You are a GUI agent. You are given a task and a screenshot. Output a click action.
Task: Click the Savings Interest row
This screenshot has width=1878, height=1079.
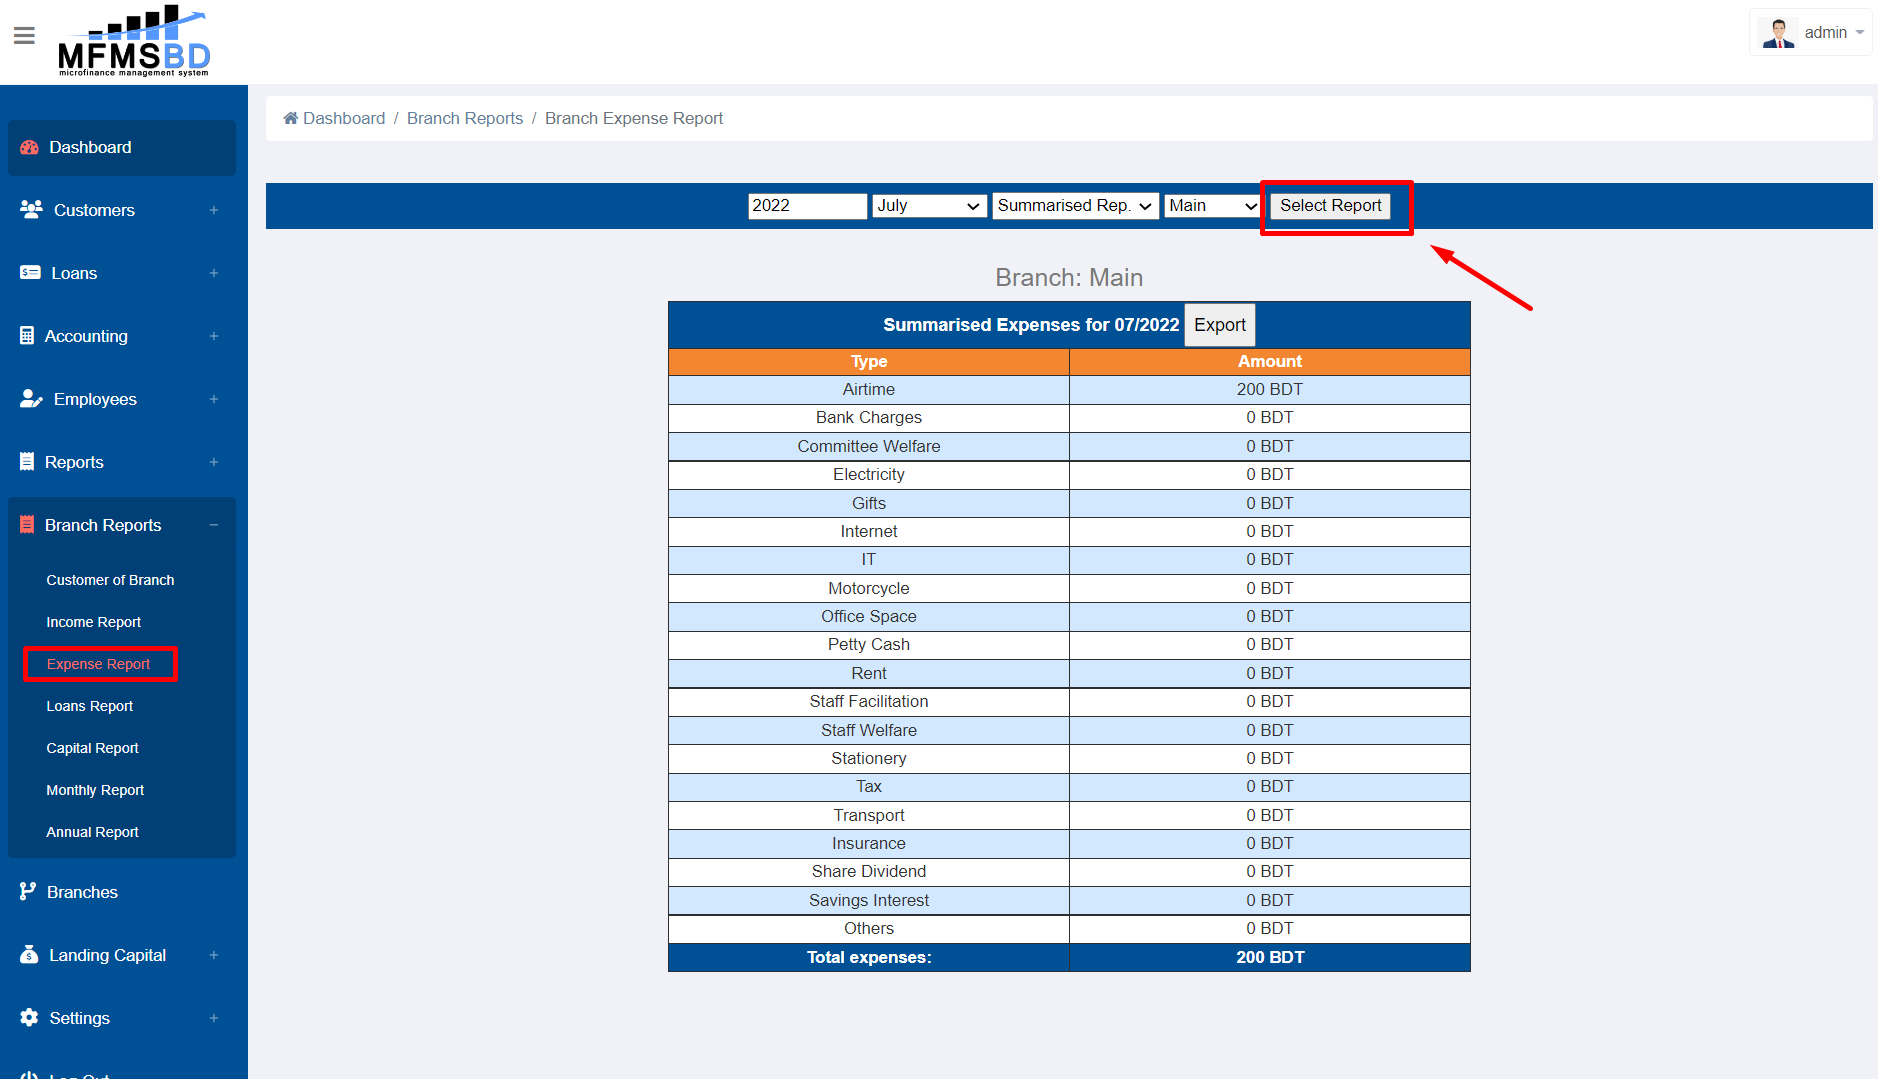pyautogui.click(x=1069, y=901)
